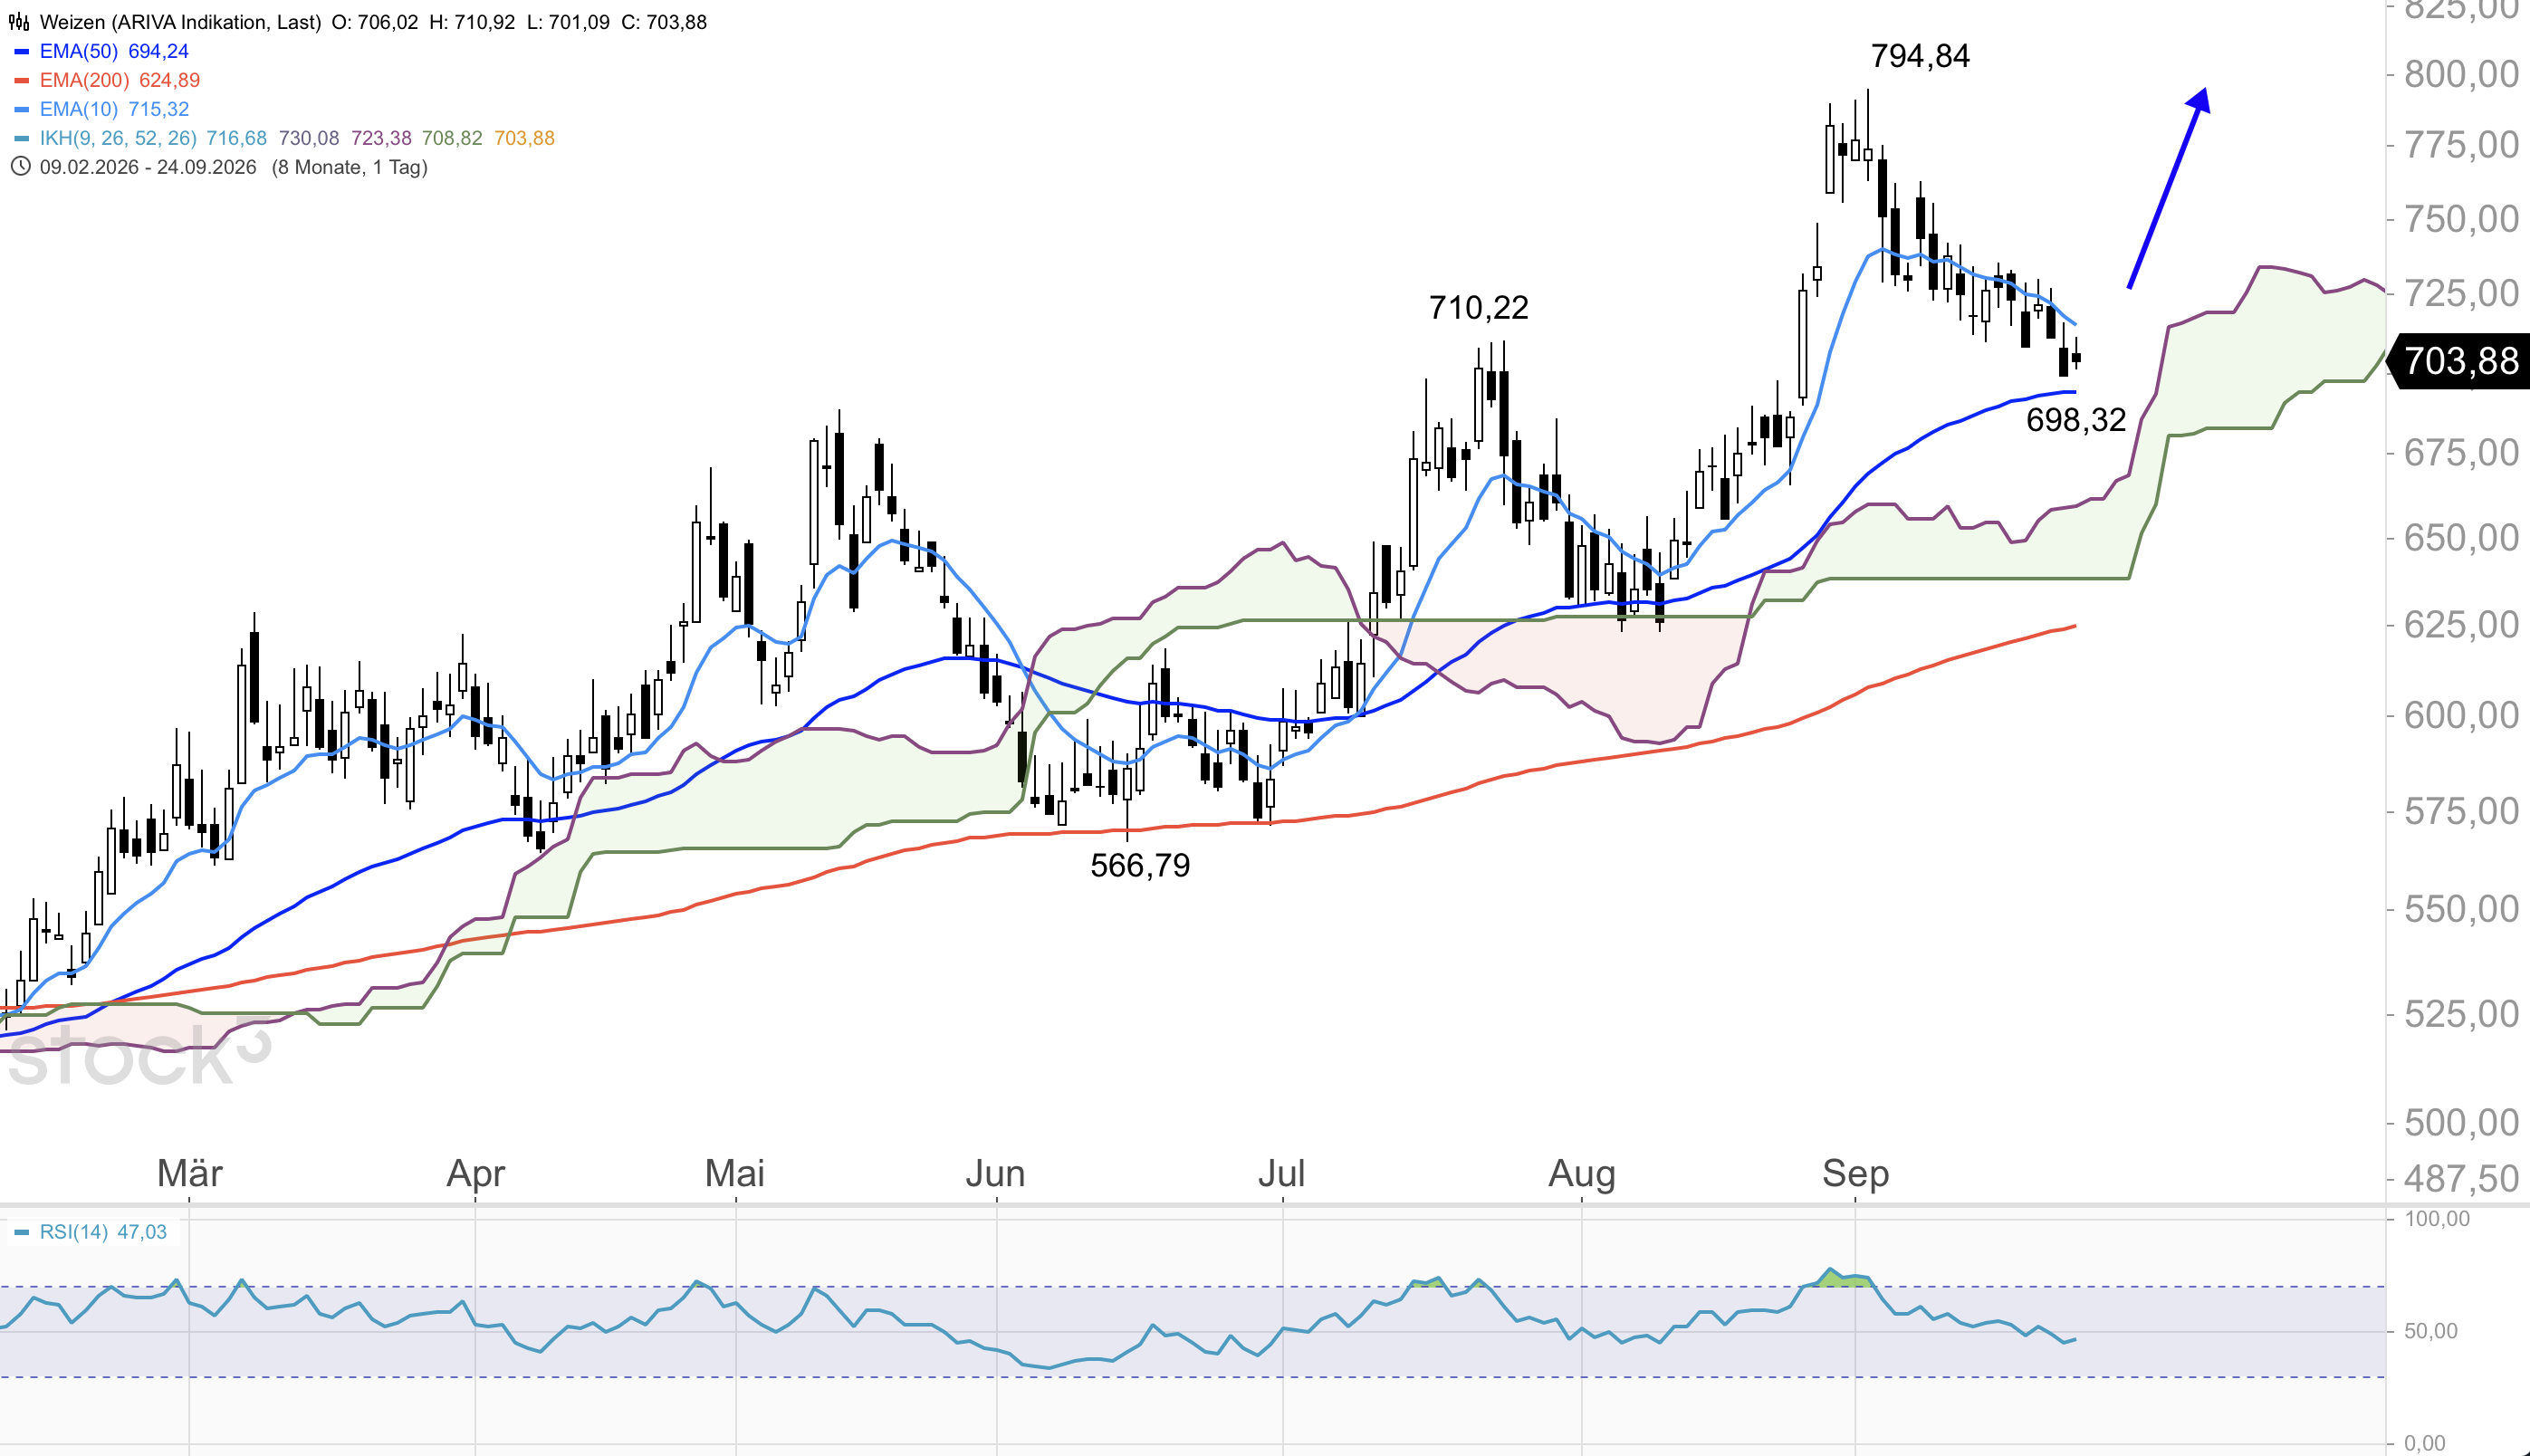
Task: Click the RSI(14) 47,03 indicator label
Action: tap(103, 1232)
